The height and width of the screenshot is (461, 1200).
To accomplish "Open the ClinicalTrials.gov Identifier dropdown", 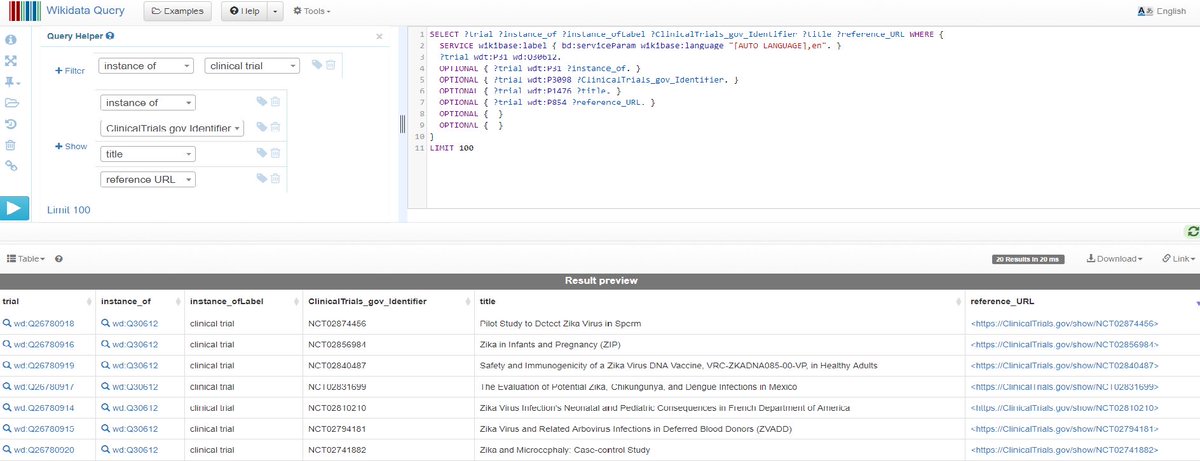I will [173, 128].
